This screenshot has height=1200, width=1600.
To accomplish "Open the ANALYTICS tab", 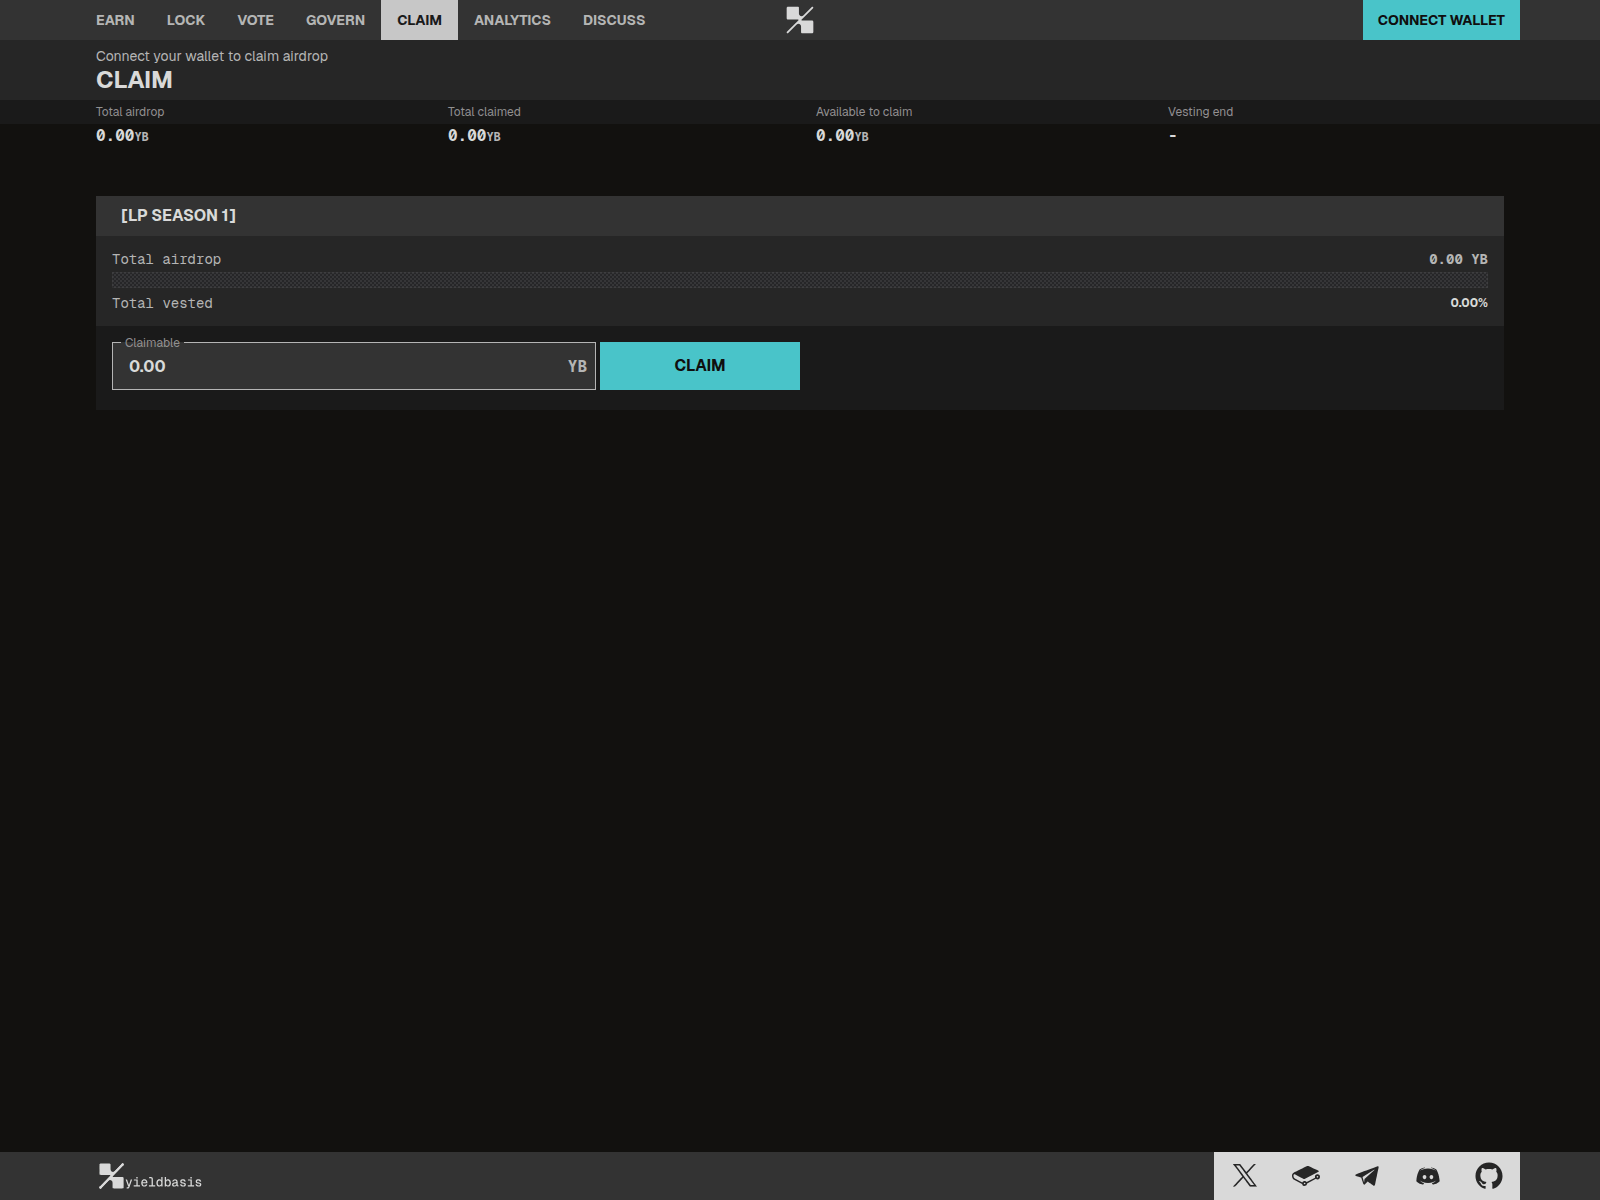I will point(512,20).
